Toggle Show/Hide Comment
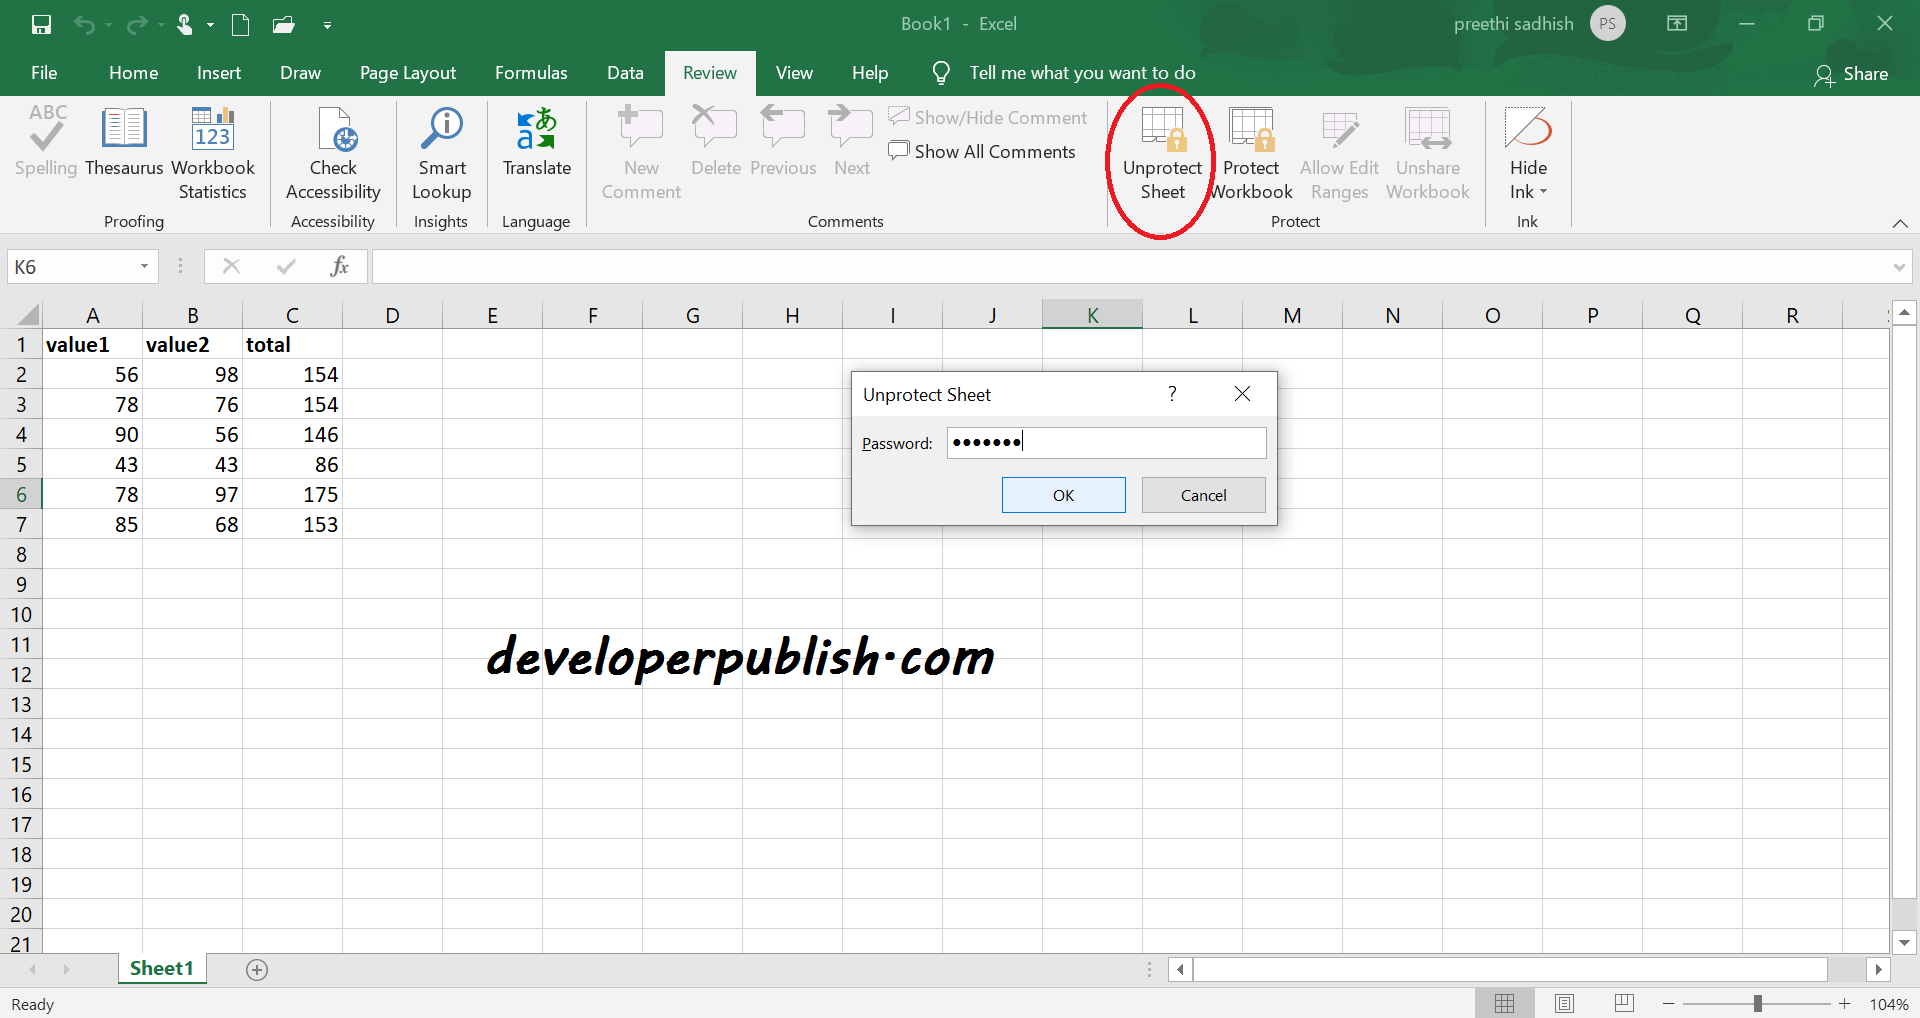 pos(988,117)
